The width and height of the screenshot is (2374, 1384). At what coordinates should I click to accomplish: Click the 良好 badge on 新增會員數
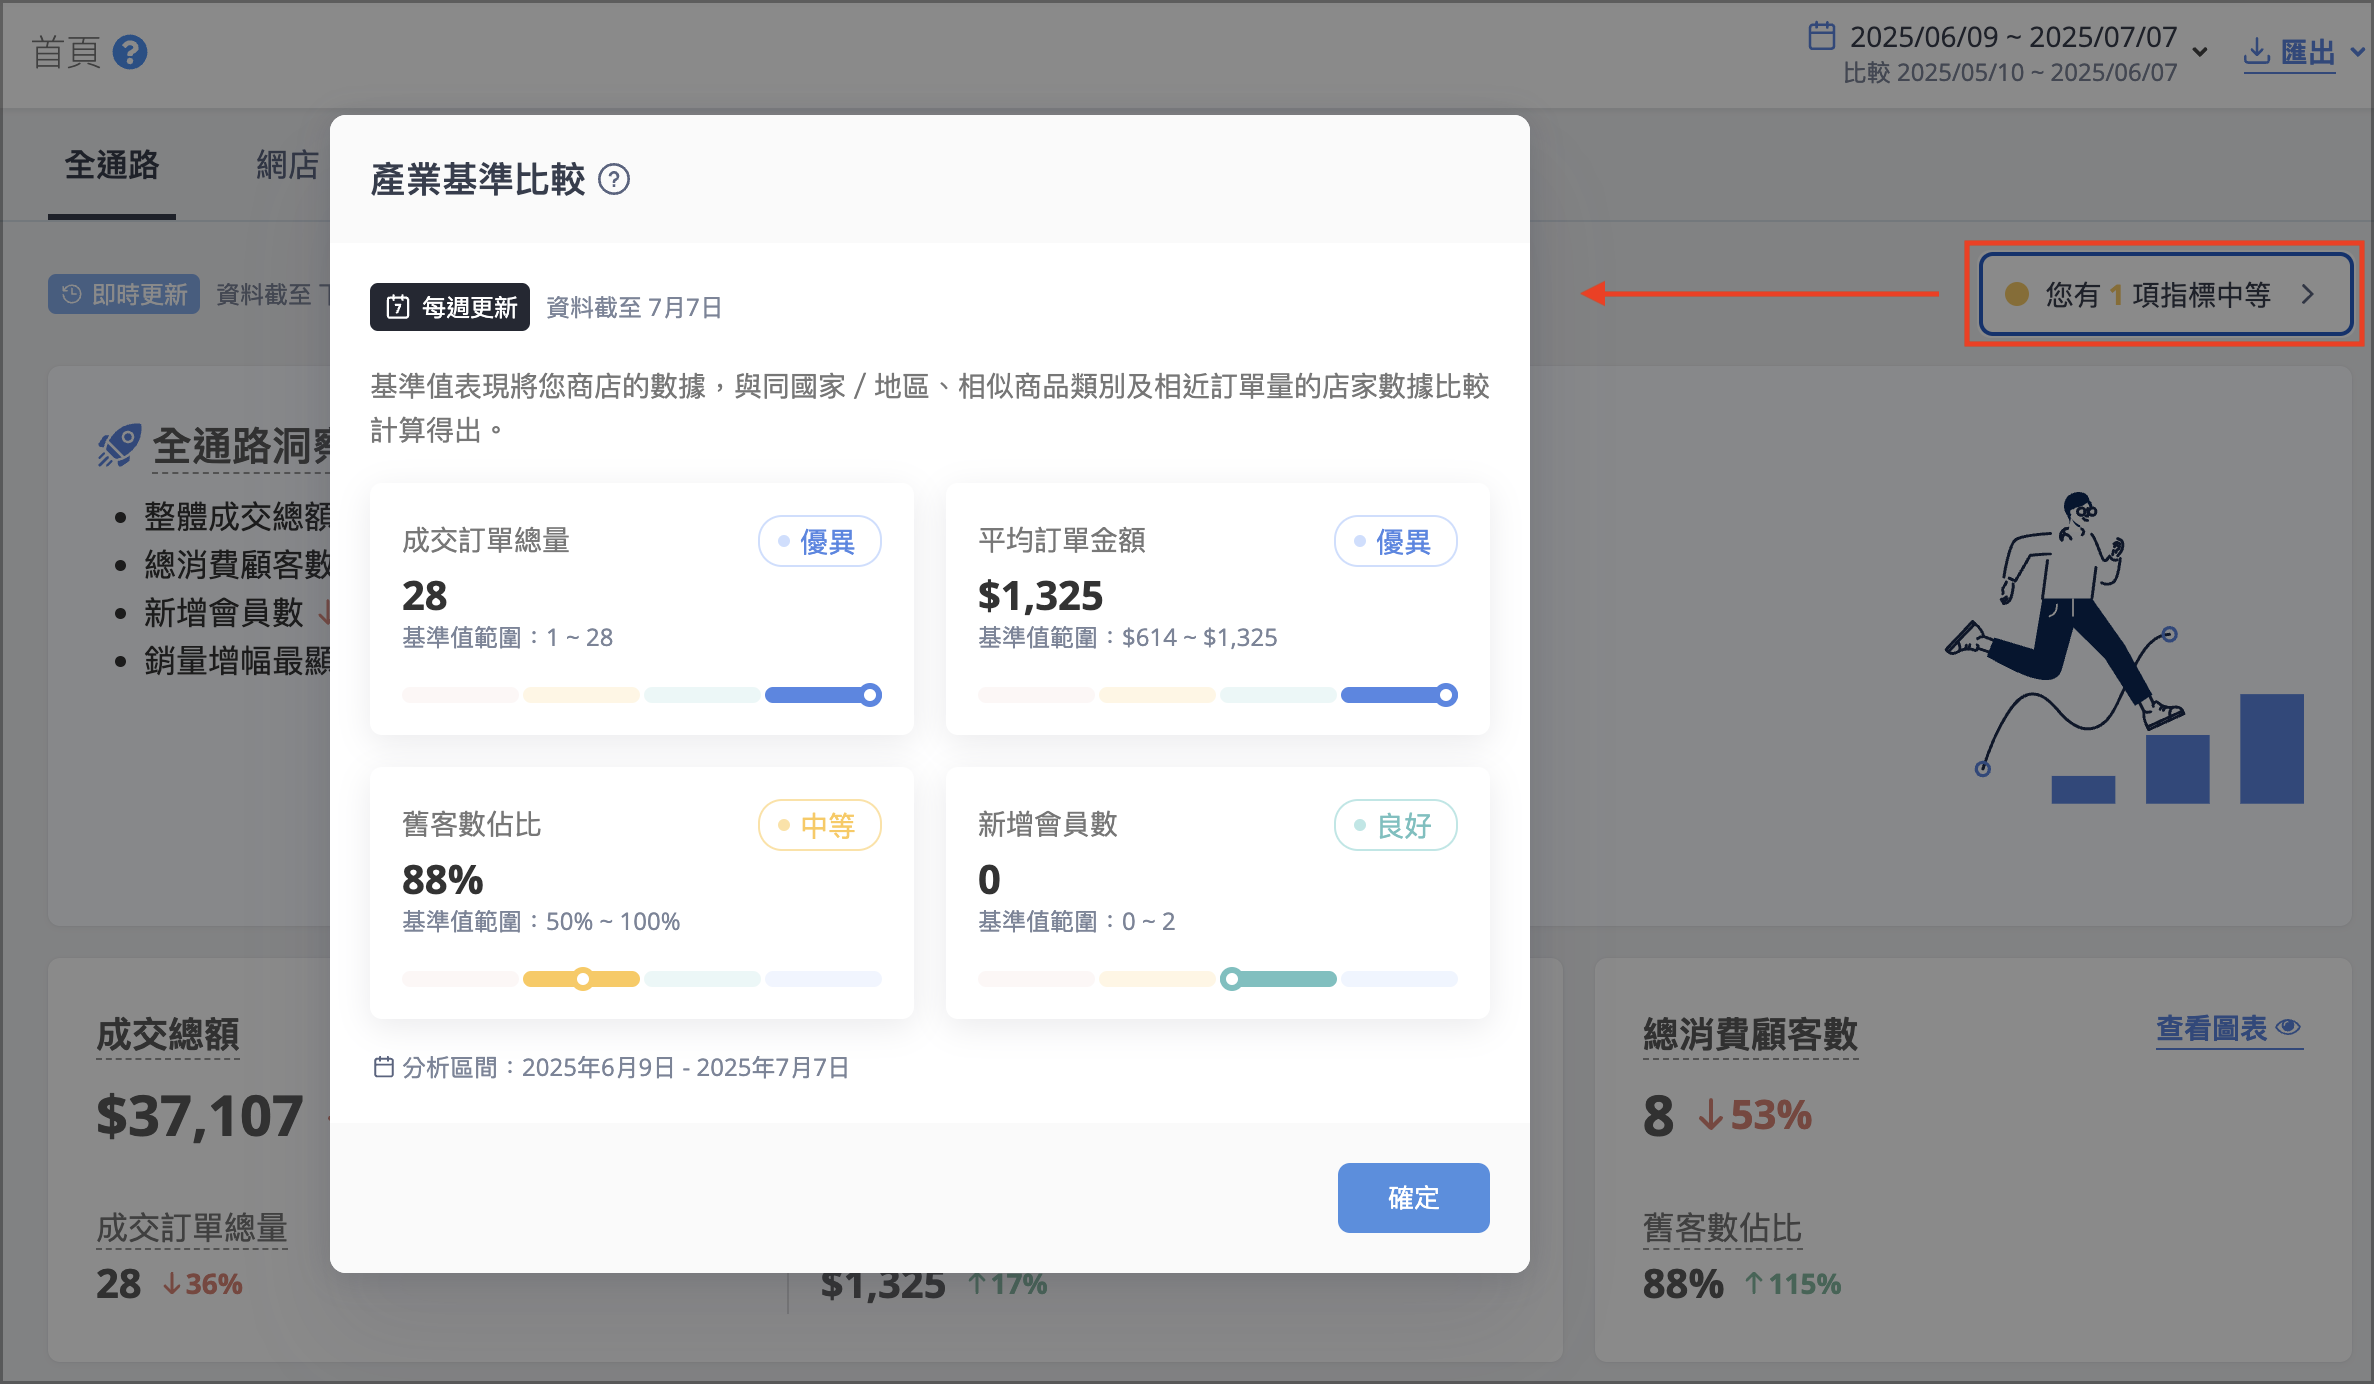(1396, 825)
